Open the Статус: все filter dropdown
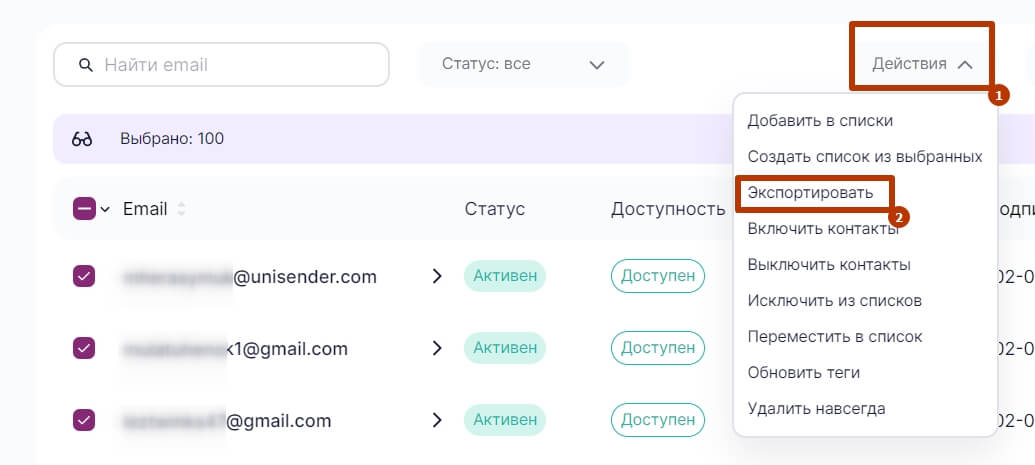This screenshot has width=1035, height=465. (523, 64)
